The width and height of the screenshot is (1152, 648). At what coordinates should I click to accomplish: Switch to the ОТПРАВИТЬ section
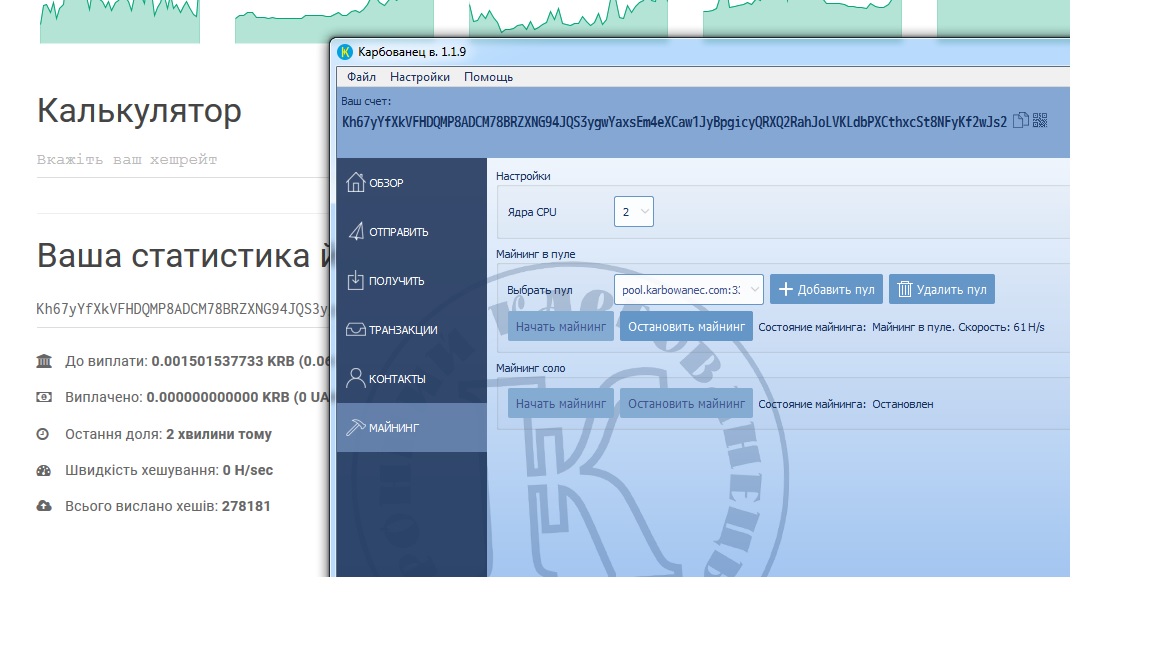[x=411, y=231]
